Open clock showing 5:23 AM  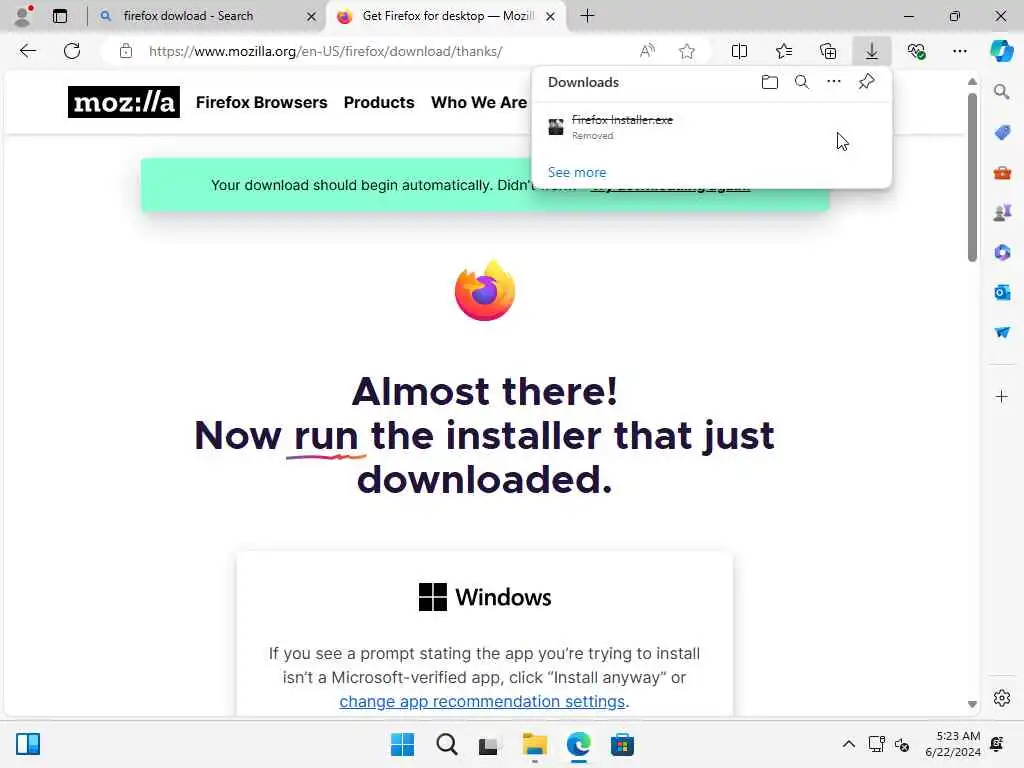tap(953, 744)
